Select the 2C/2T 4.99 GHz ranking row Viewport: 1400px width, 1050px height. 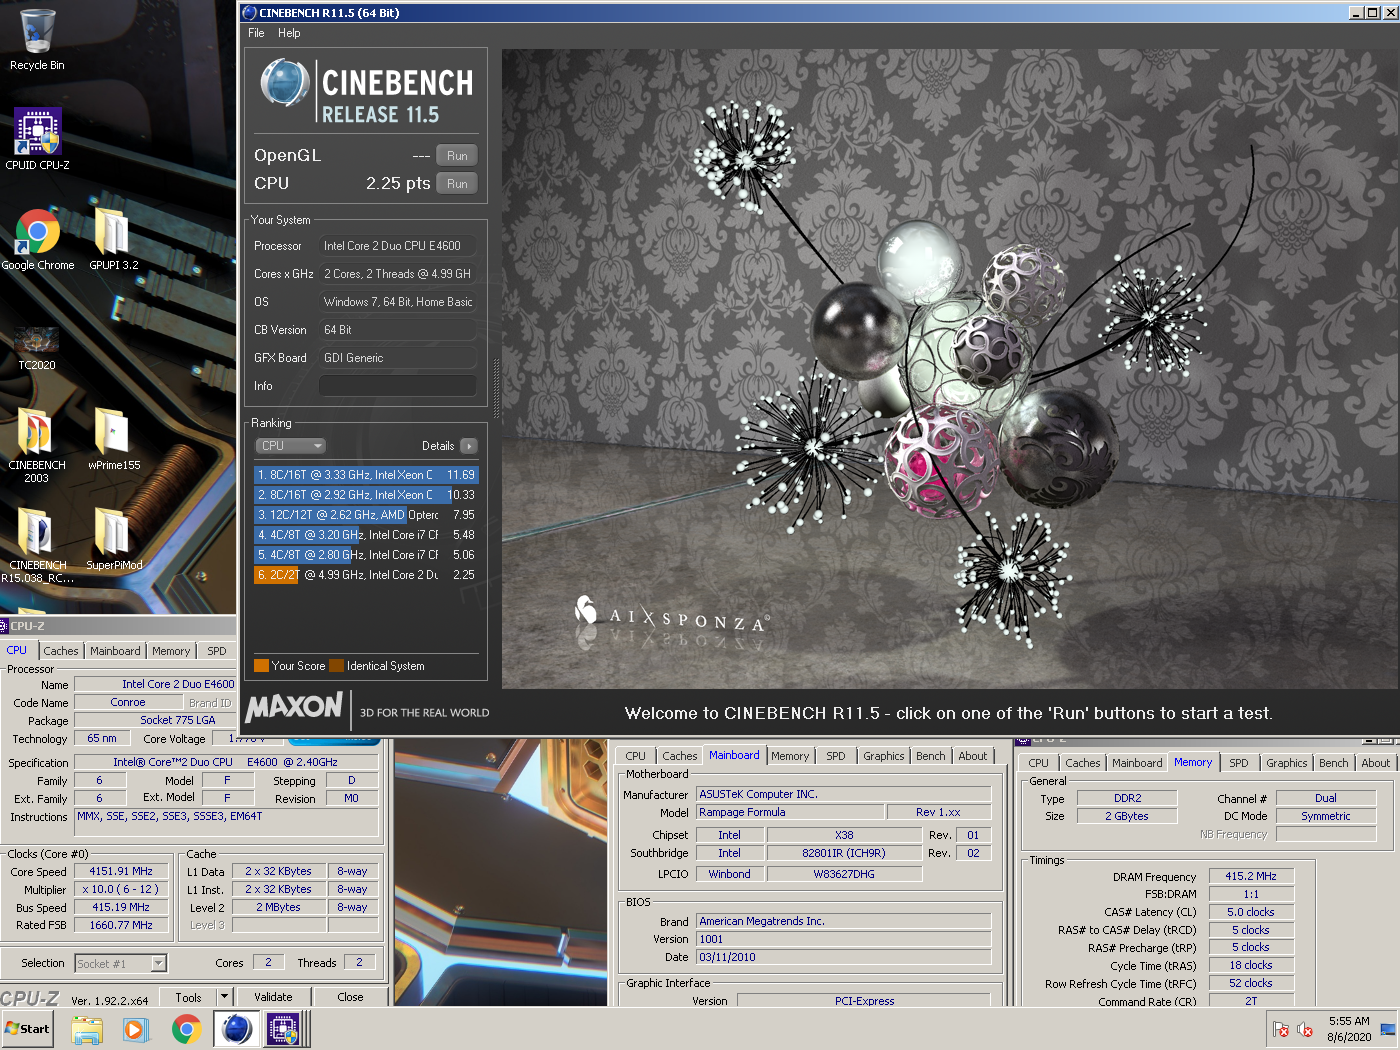tap(366, 575)
